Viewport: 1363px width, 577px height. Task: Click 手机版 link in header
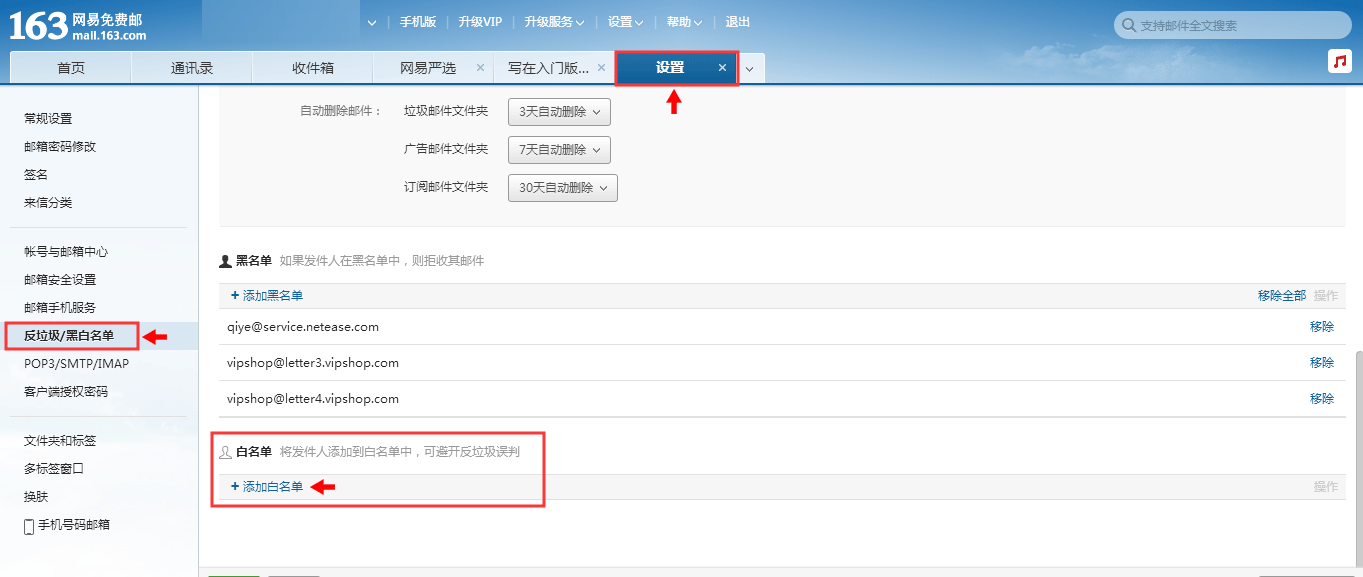click(x=418, y=22)
